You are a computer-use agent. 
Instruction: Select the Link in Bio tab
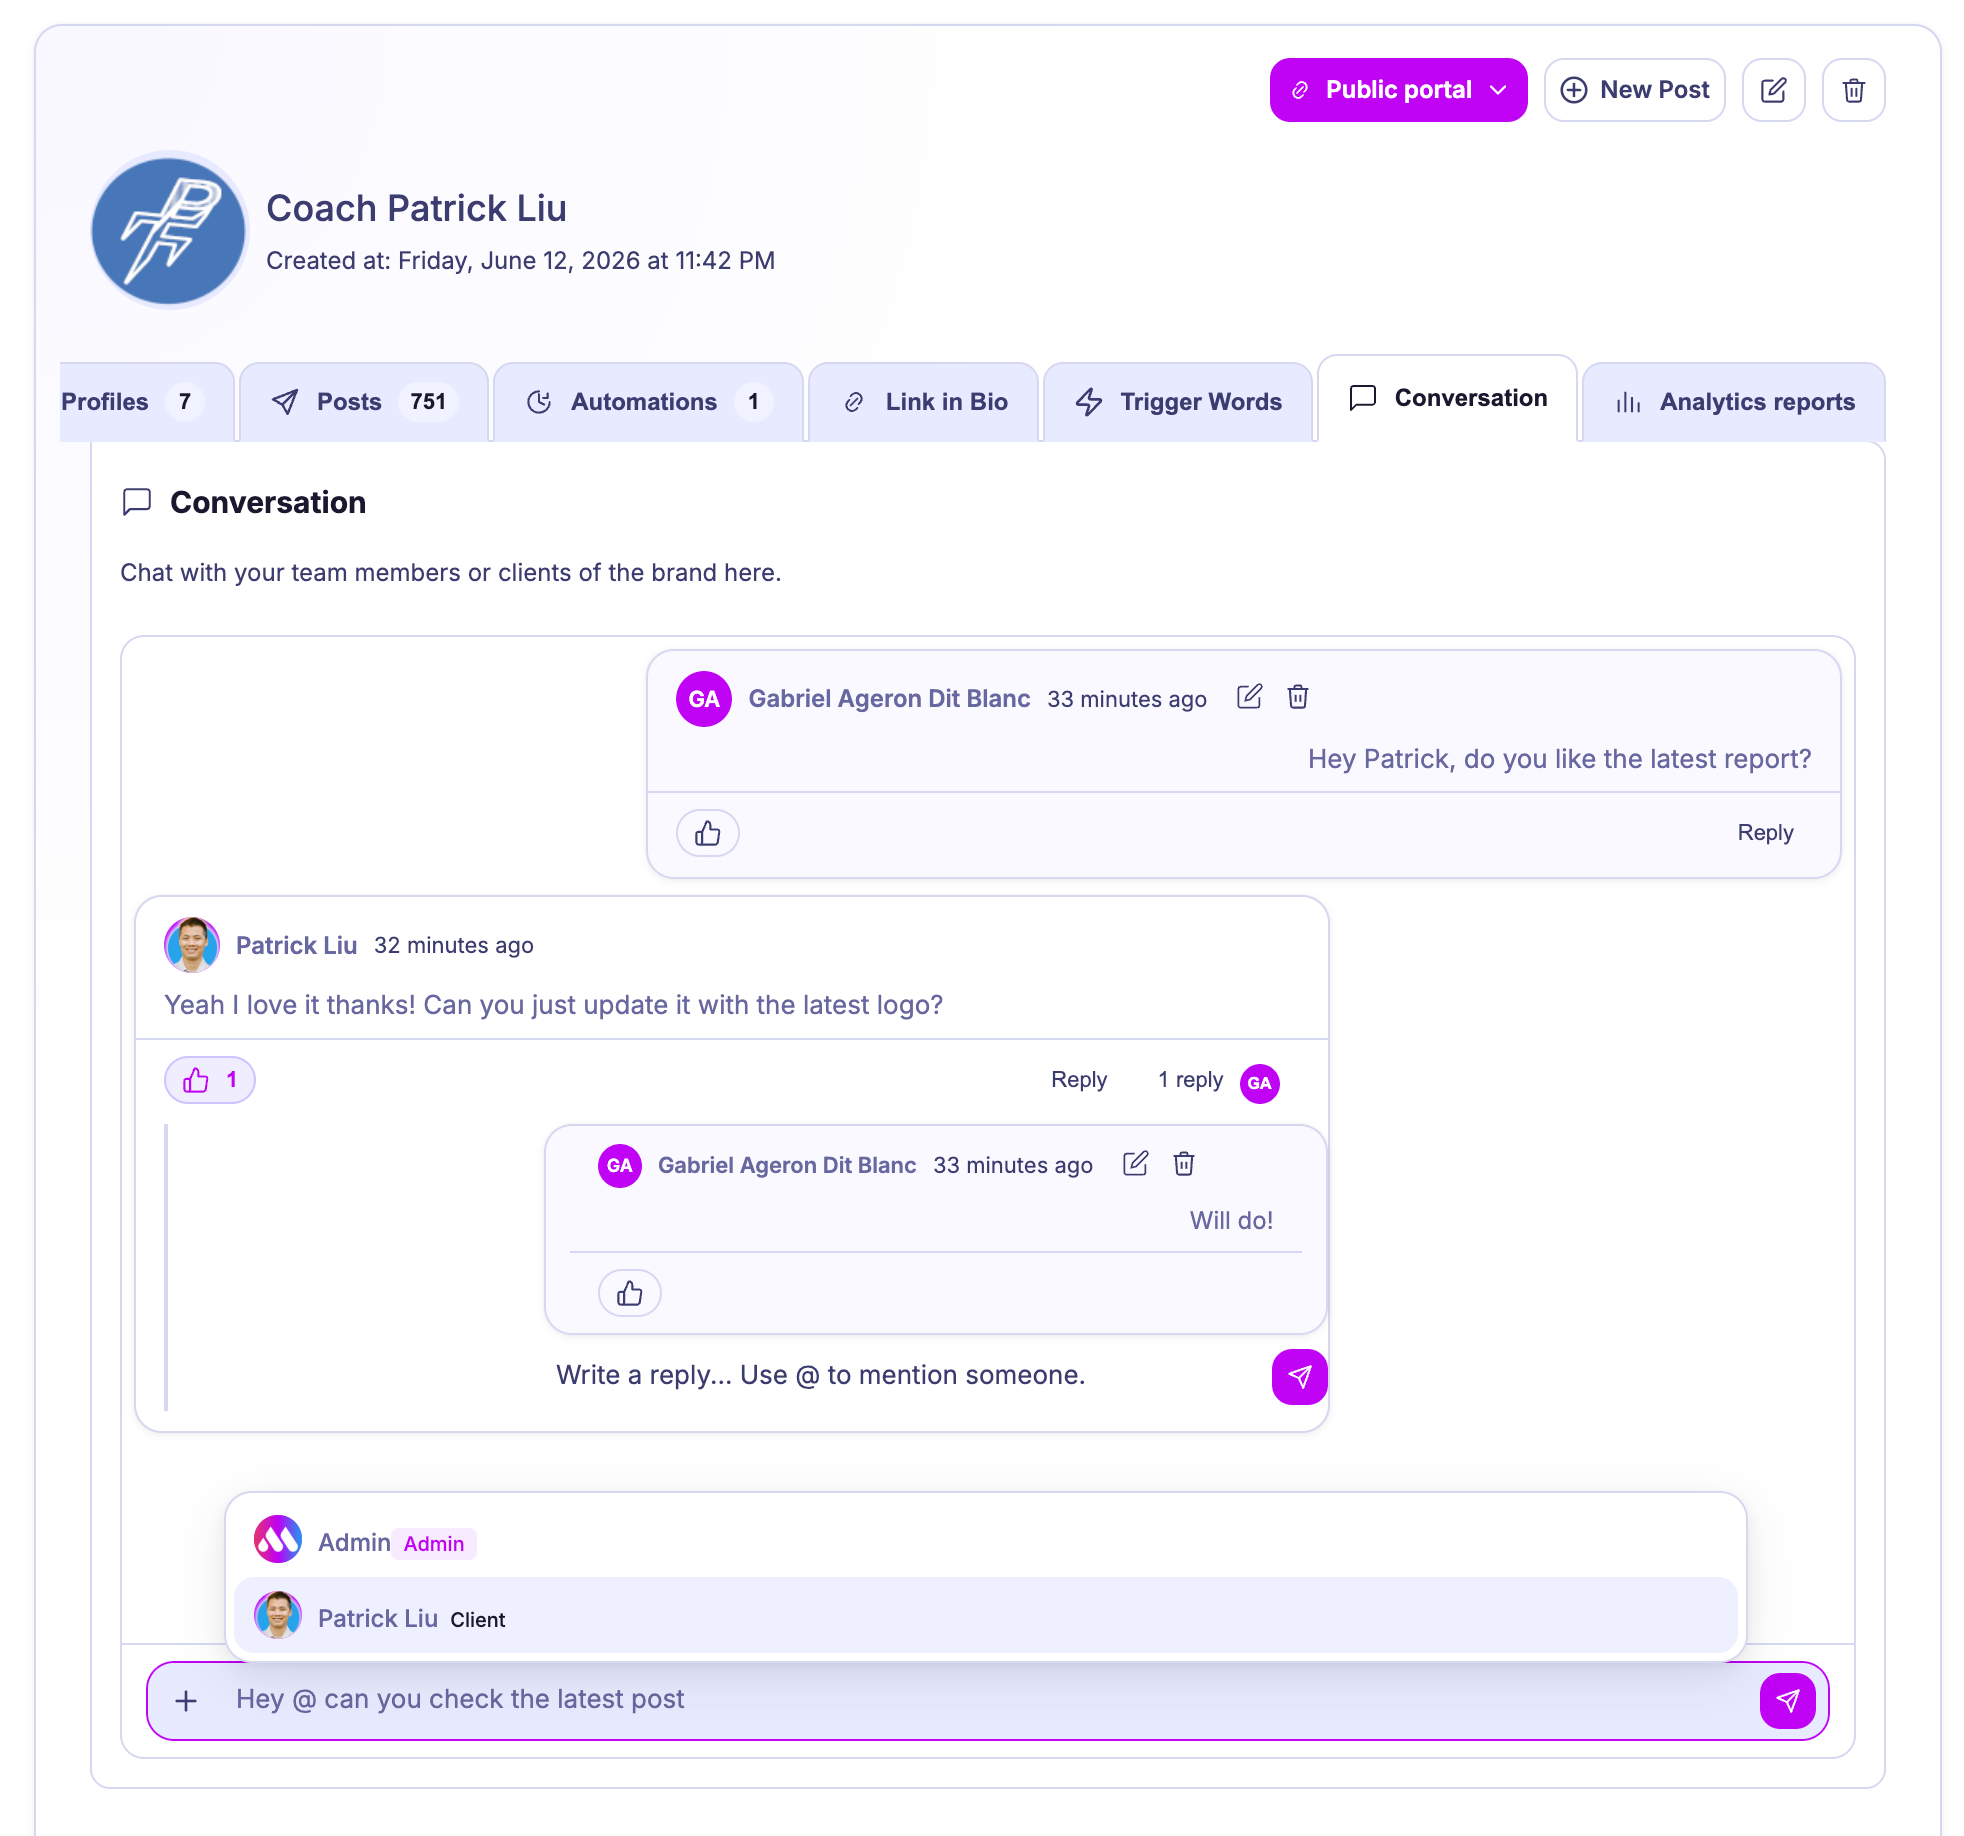click(x=924, y=402)
